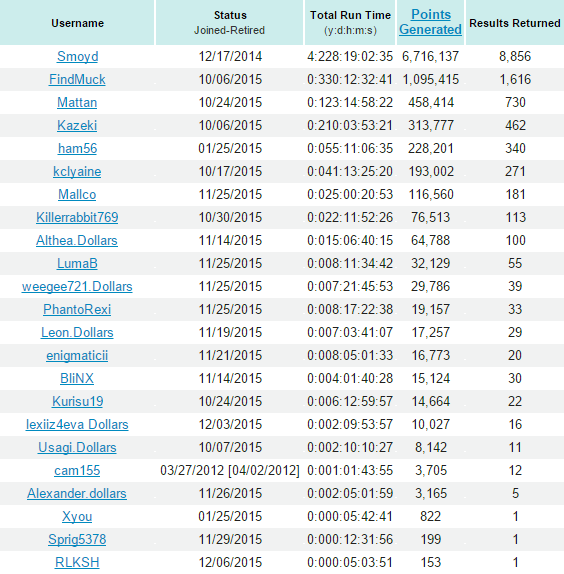Click the Mallco username
564x574 pixels.
(x=77, y=194)
